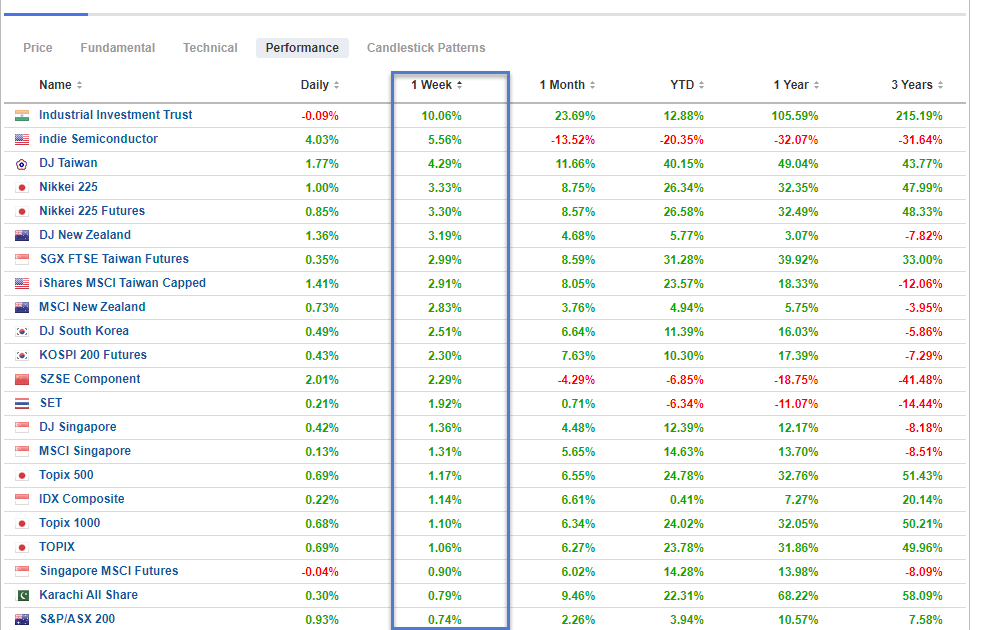Screen dimensions: 1001x630
Task: Click Singapore flag beside DJ Singapore
Action: tap(22, 428)
